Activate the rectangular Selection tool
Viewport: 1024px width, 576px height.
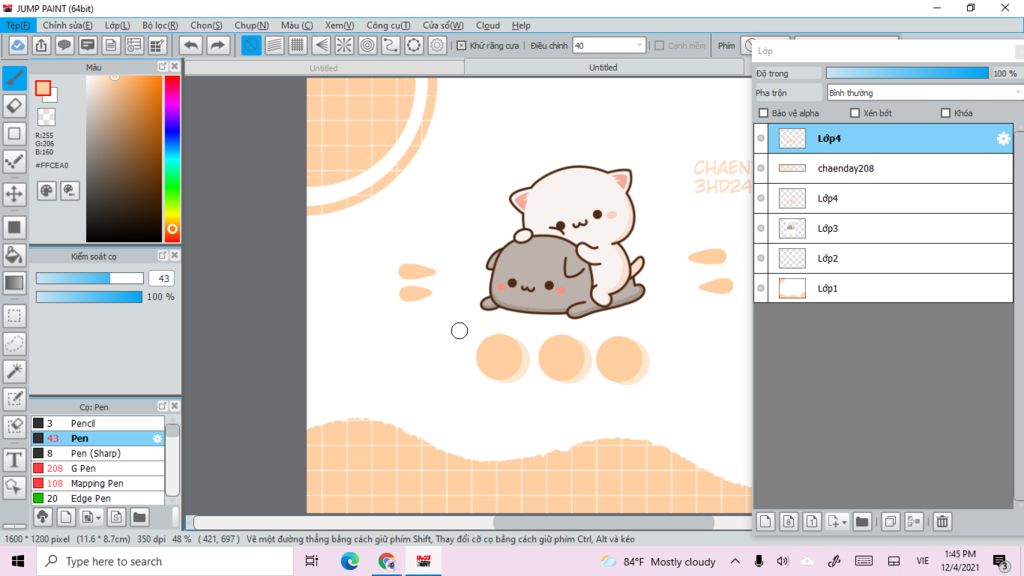(x=14, y=316)
